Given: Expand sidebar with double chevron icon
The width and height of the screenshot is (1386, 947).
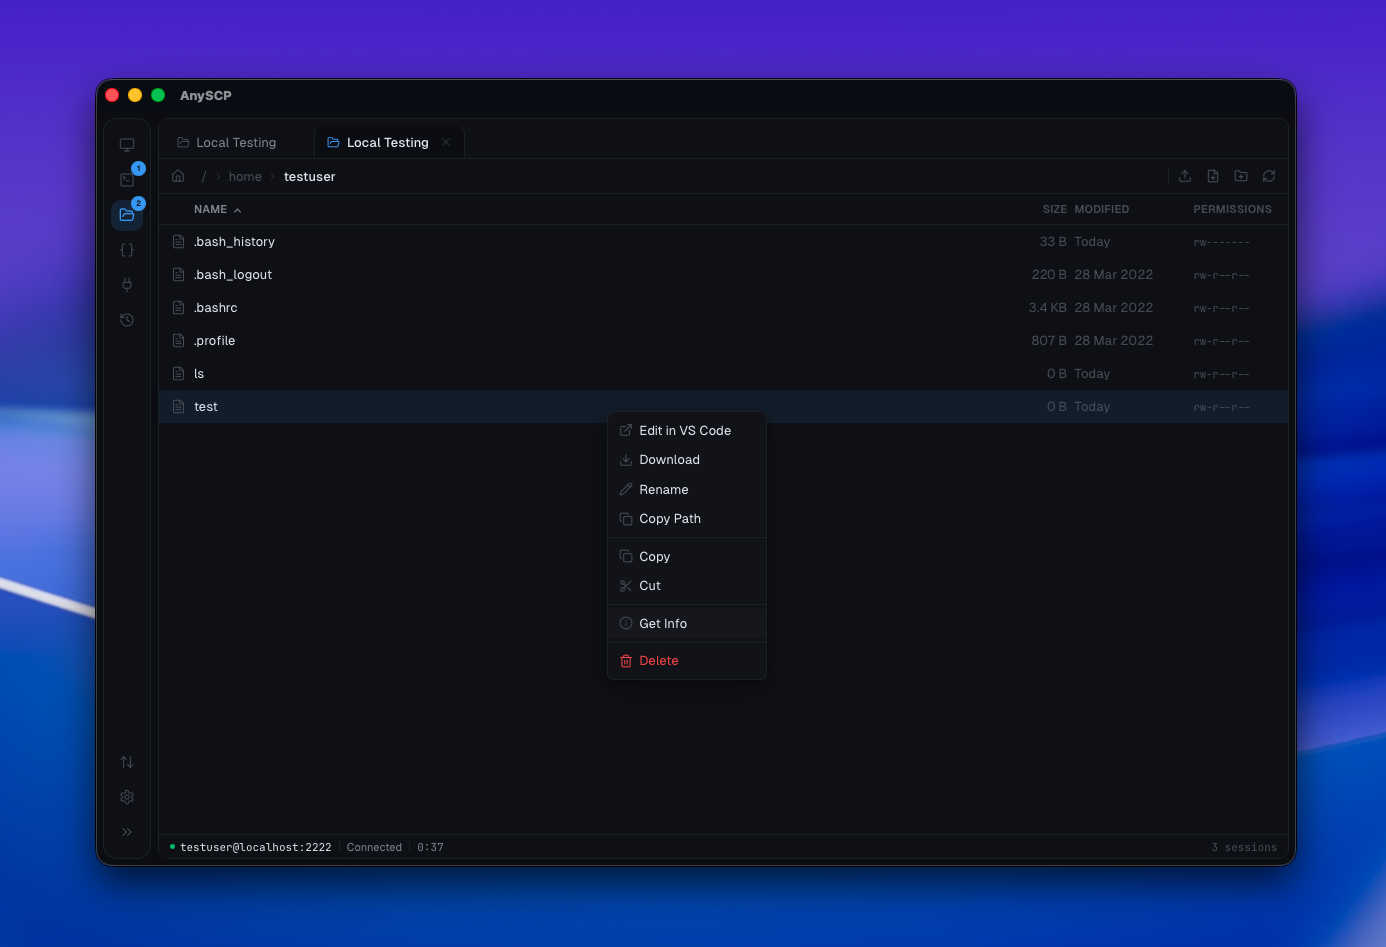Looking at the screenshot, I should click(127, 832).
